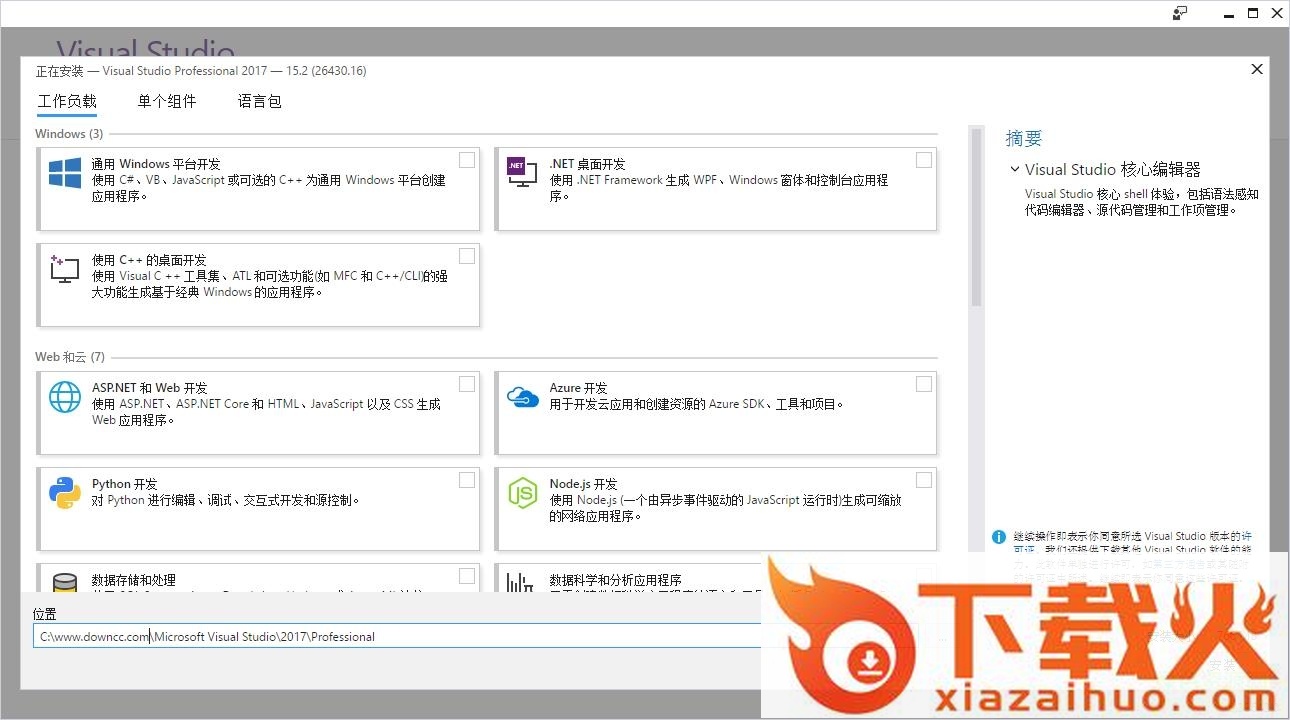The image size is (1290, 720).
Task: Click the Node.js hexagon icon
Action: click(522, 493)
